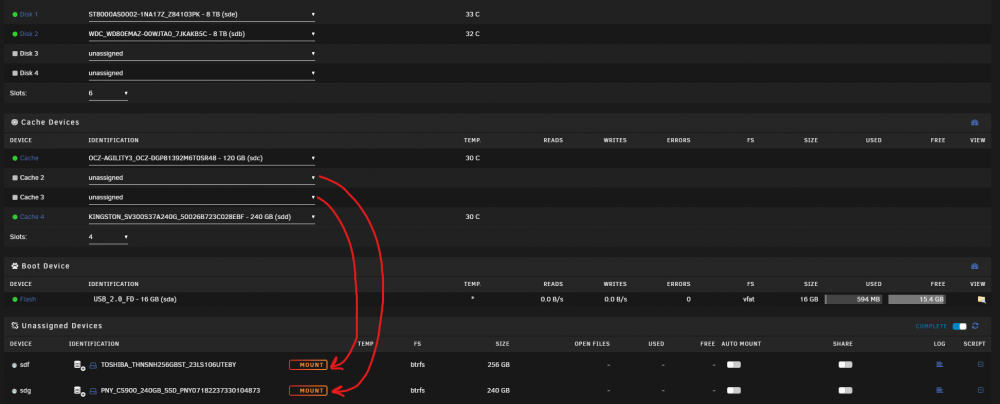Click the green status dot for Cache 4

pyautogui.click(x=15, y=217)
